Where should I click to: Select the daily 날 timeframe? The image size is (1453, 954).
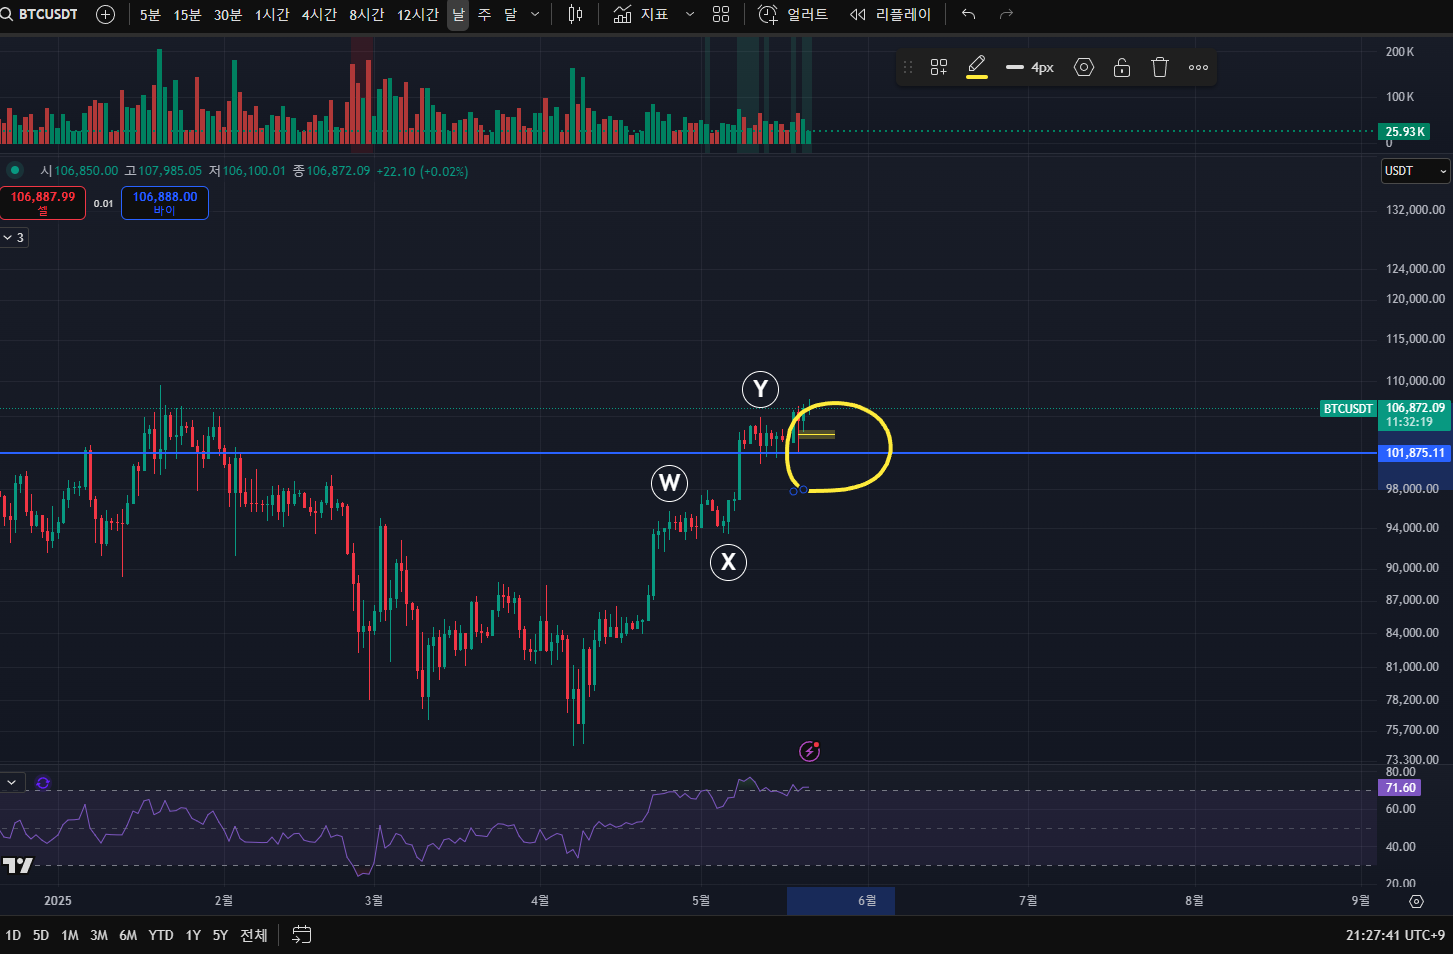point(458,14)
